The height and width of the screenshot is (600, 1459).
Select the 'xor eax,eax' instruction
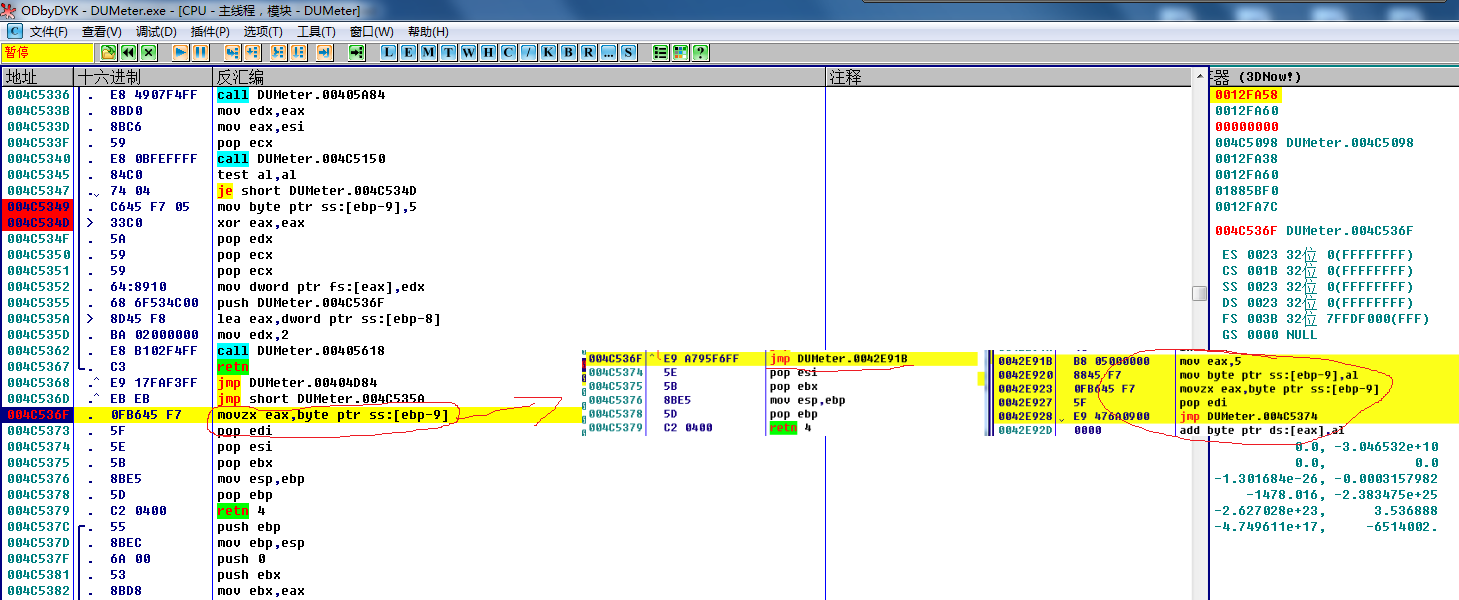pos(261,223)
